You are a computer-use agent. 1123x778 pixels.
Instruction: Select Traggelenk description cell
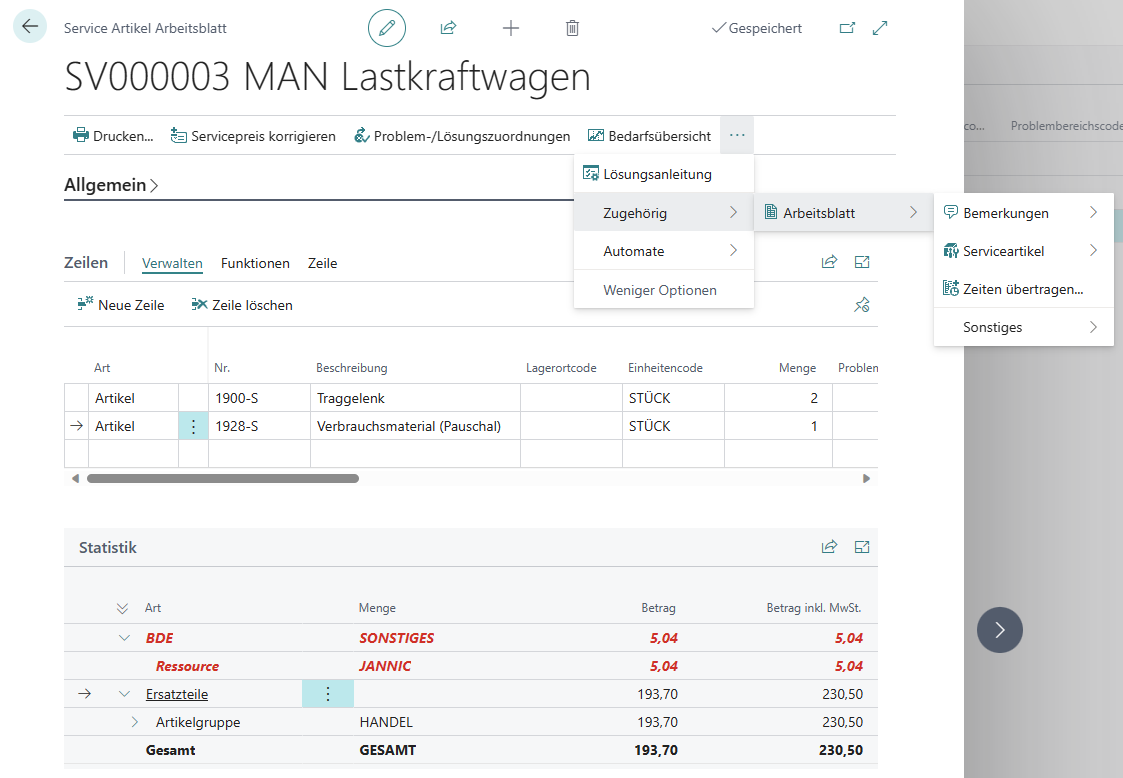[x=415, y=398]
